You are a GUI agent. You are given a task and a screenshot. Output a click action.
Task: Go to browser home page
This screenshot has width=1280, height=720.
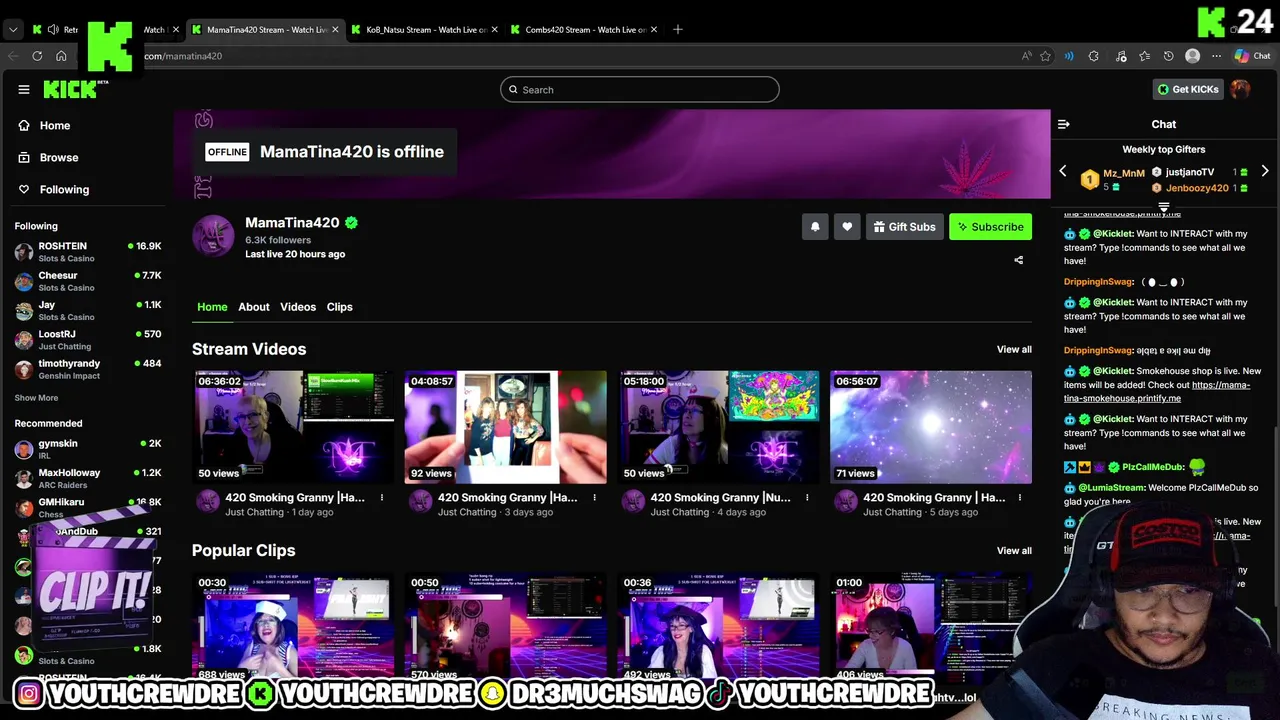pyautogui.click(x=61, y=56)
